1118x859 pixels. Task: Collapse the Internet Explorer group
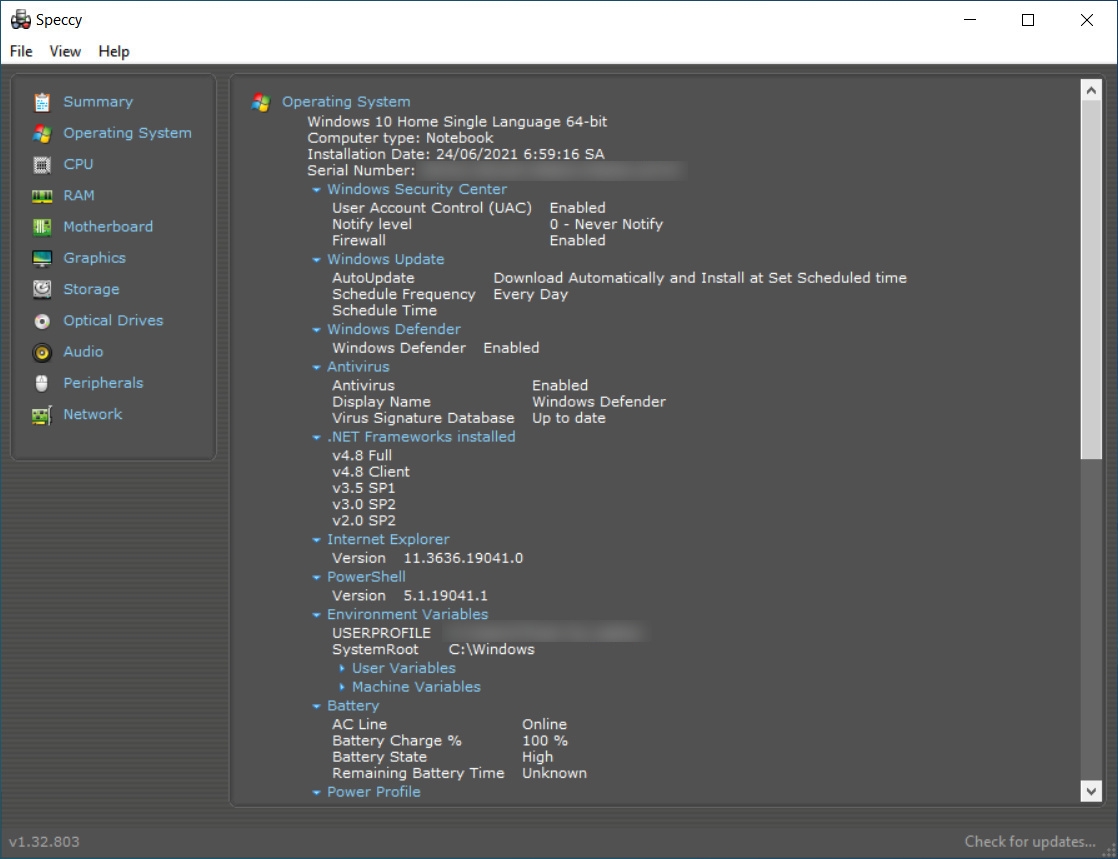(x=316, y=540)
